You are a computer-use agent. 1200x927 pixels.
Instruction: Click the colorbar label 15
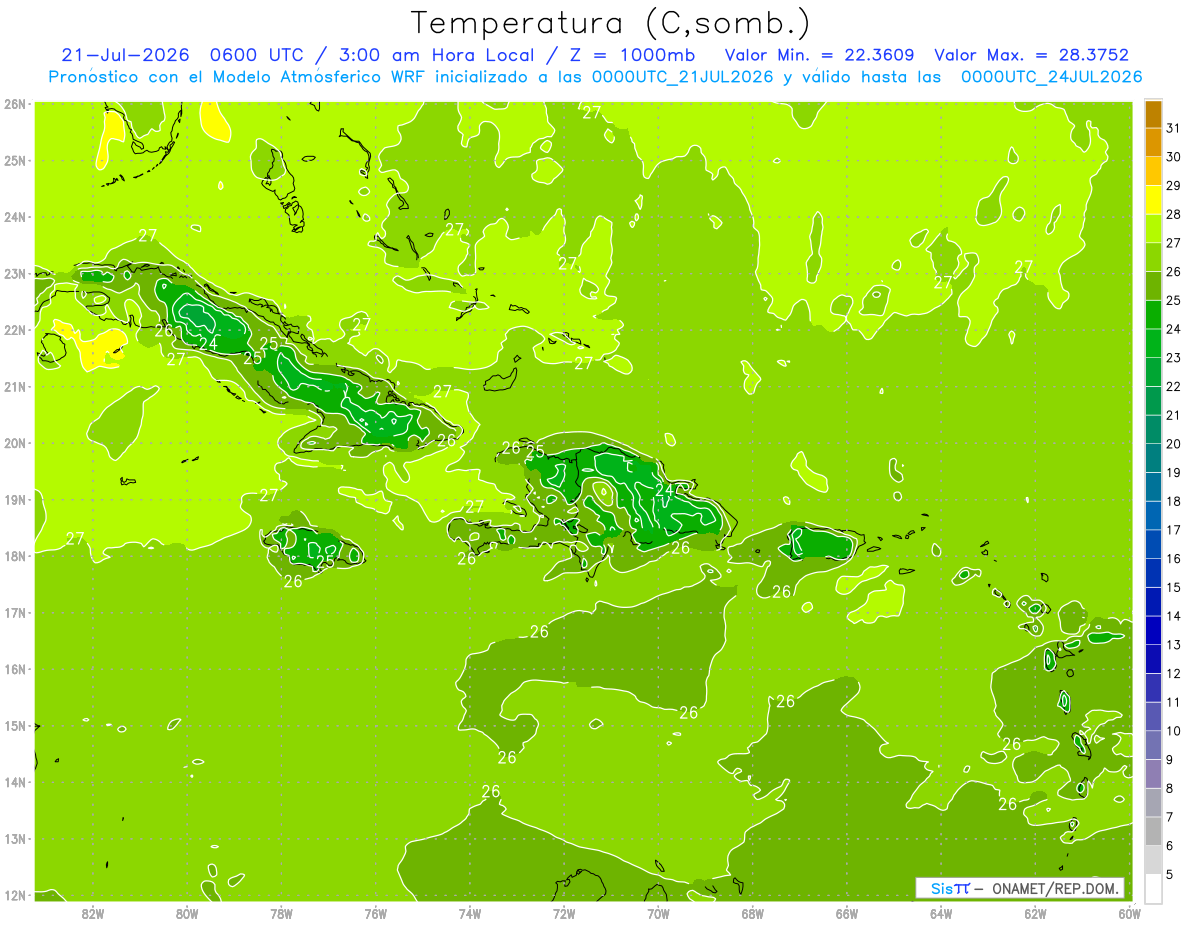tap(1173, 587)
